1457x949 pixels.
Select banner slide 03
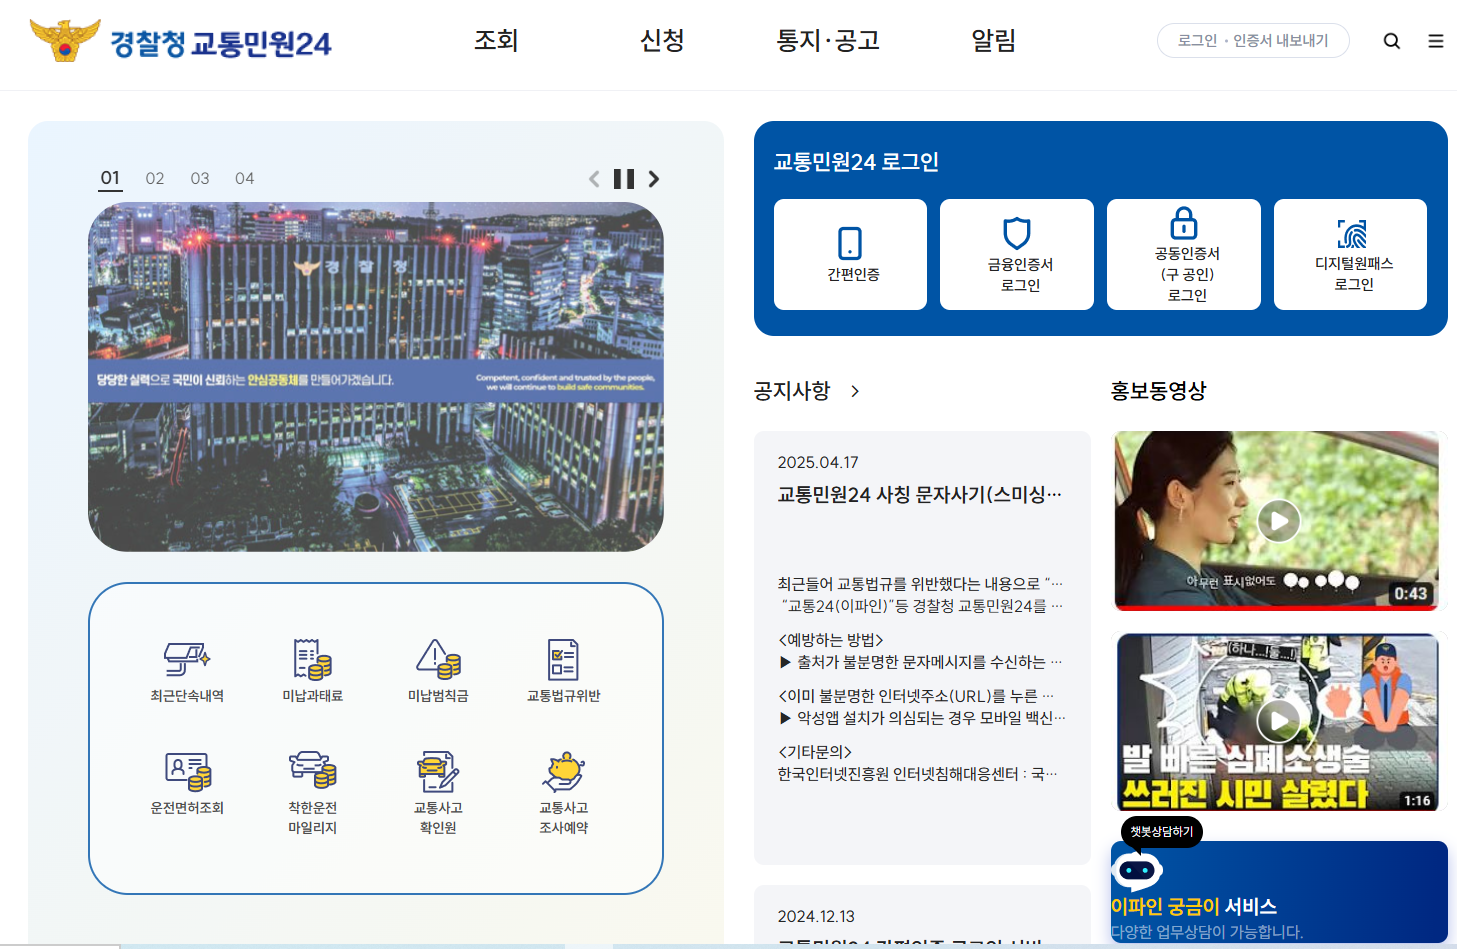(200, 178)
